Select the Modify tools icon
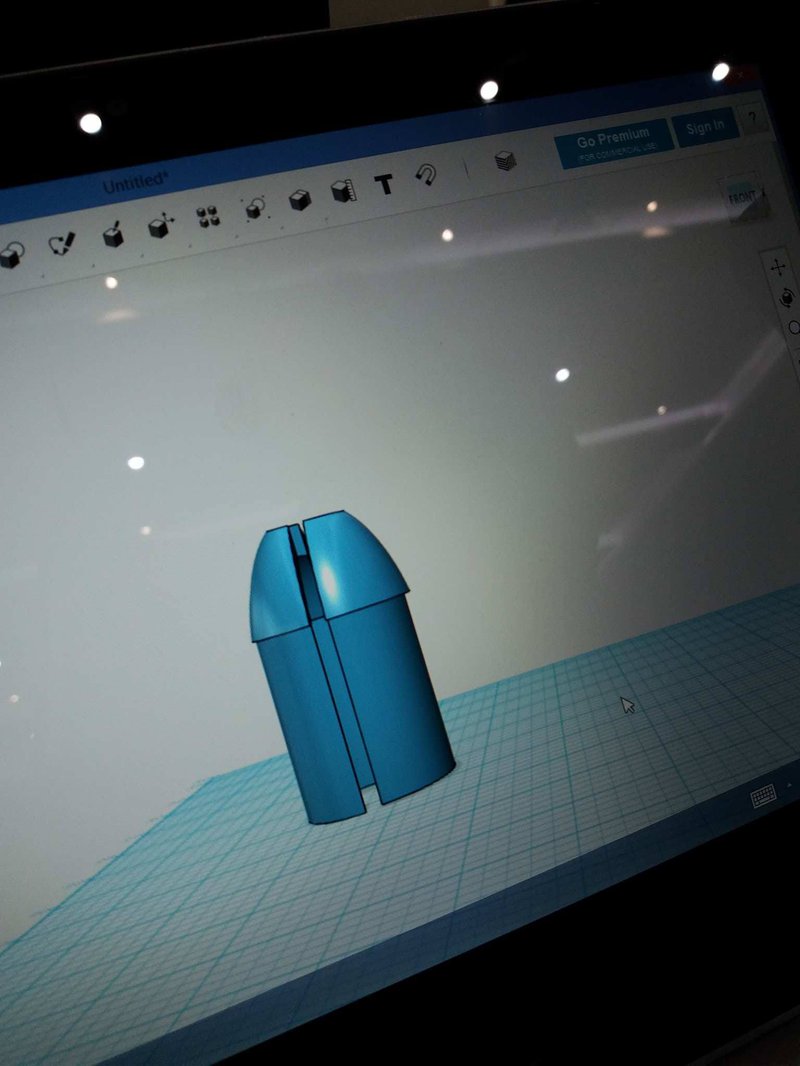 click(x=160, y=227)
